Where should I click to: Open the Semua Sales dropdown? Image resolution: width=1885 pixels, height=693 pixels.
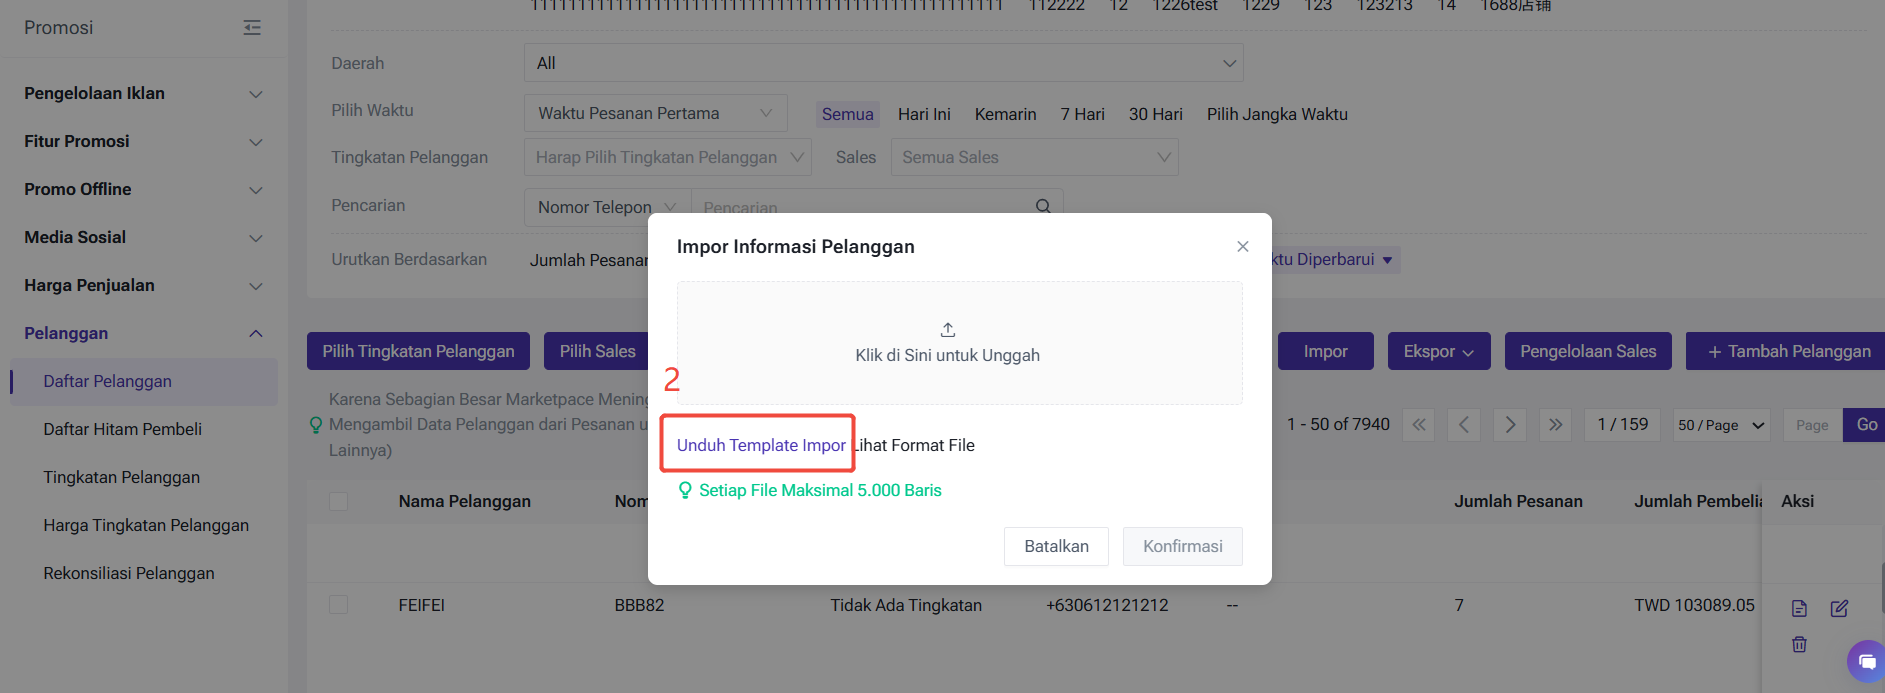point(1034,157)
